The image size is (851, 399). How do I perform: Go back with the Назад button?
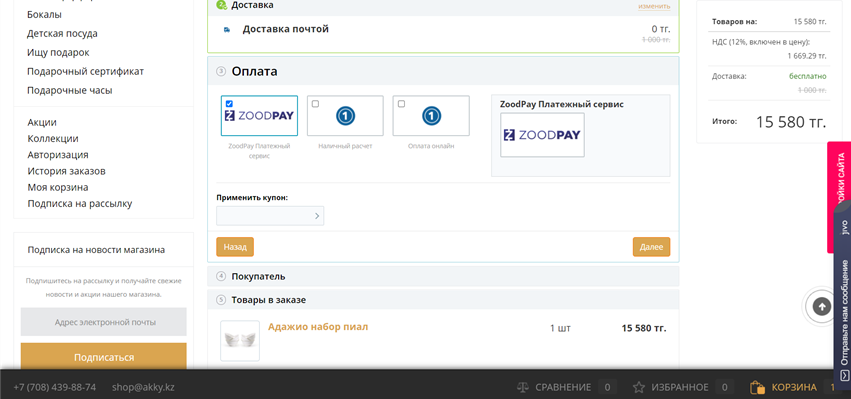[235, 247]
